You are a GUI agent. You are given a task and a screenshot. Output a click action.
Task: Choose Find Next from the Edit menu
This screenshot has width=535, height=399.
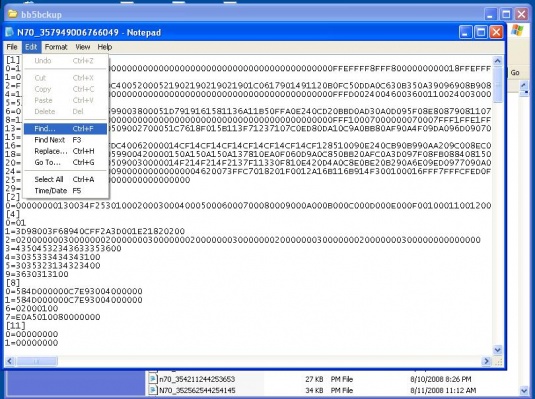(65, 140)
